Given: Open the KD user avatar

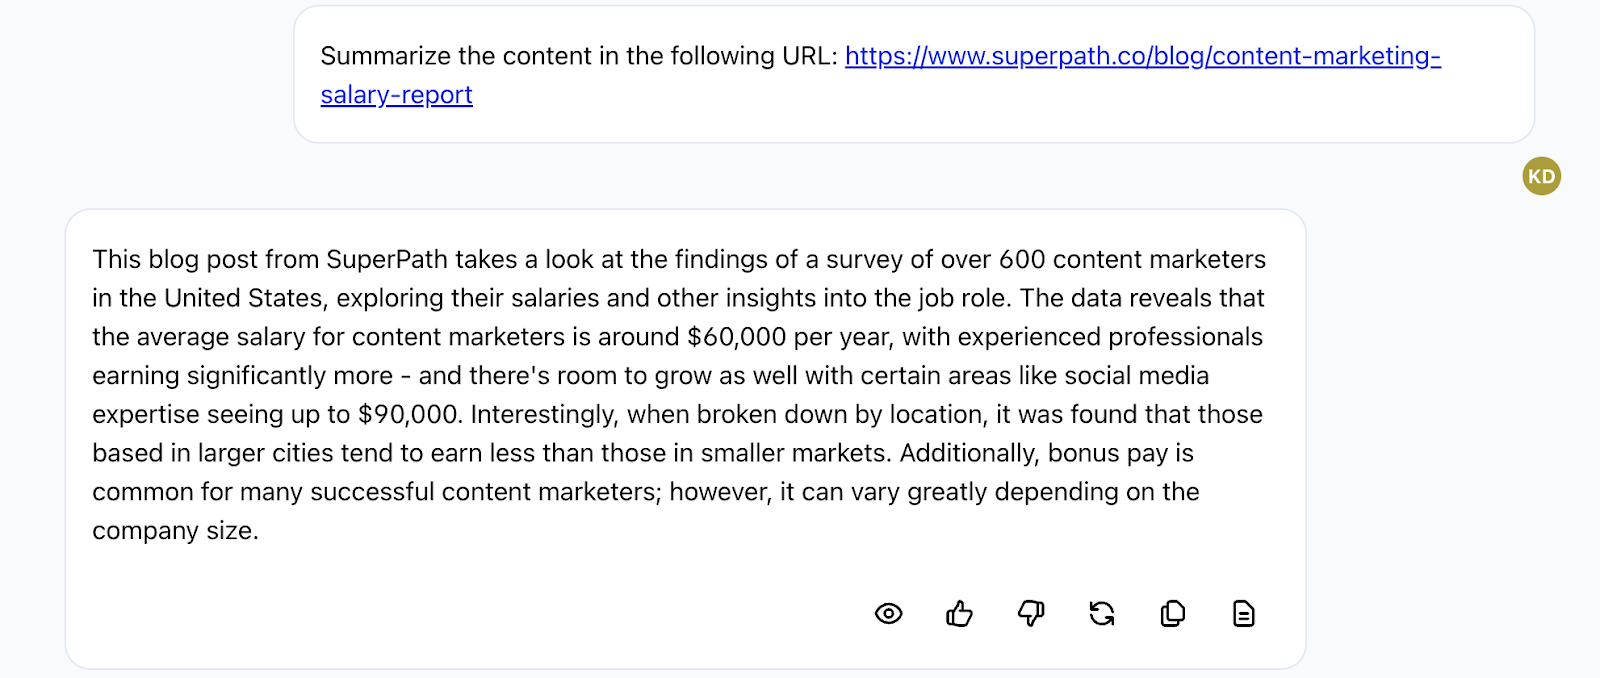Looking at the screenshot, I should pos(1541,176).
